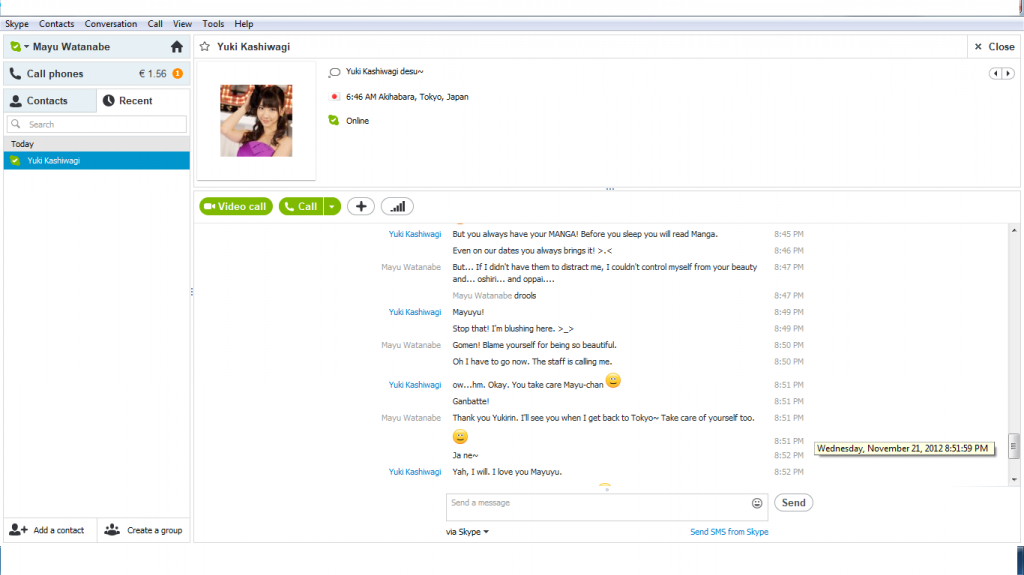Open the Call menu
Screen dimensions: 1024x575
(155, 24)
